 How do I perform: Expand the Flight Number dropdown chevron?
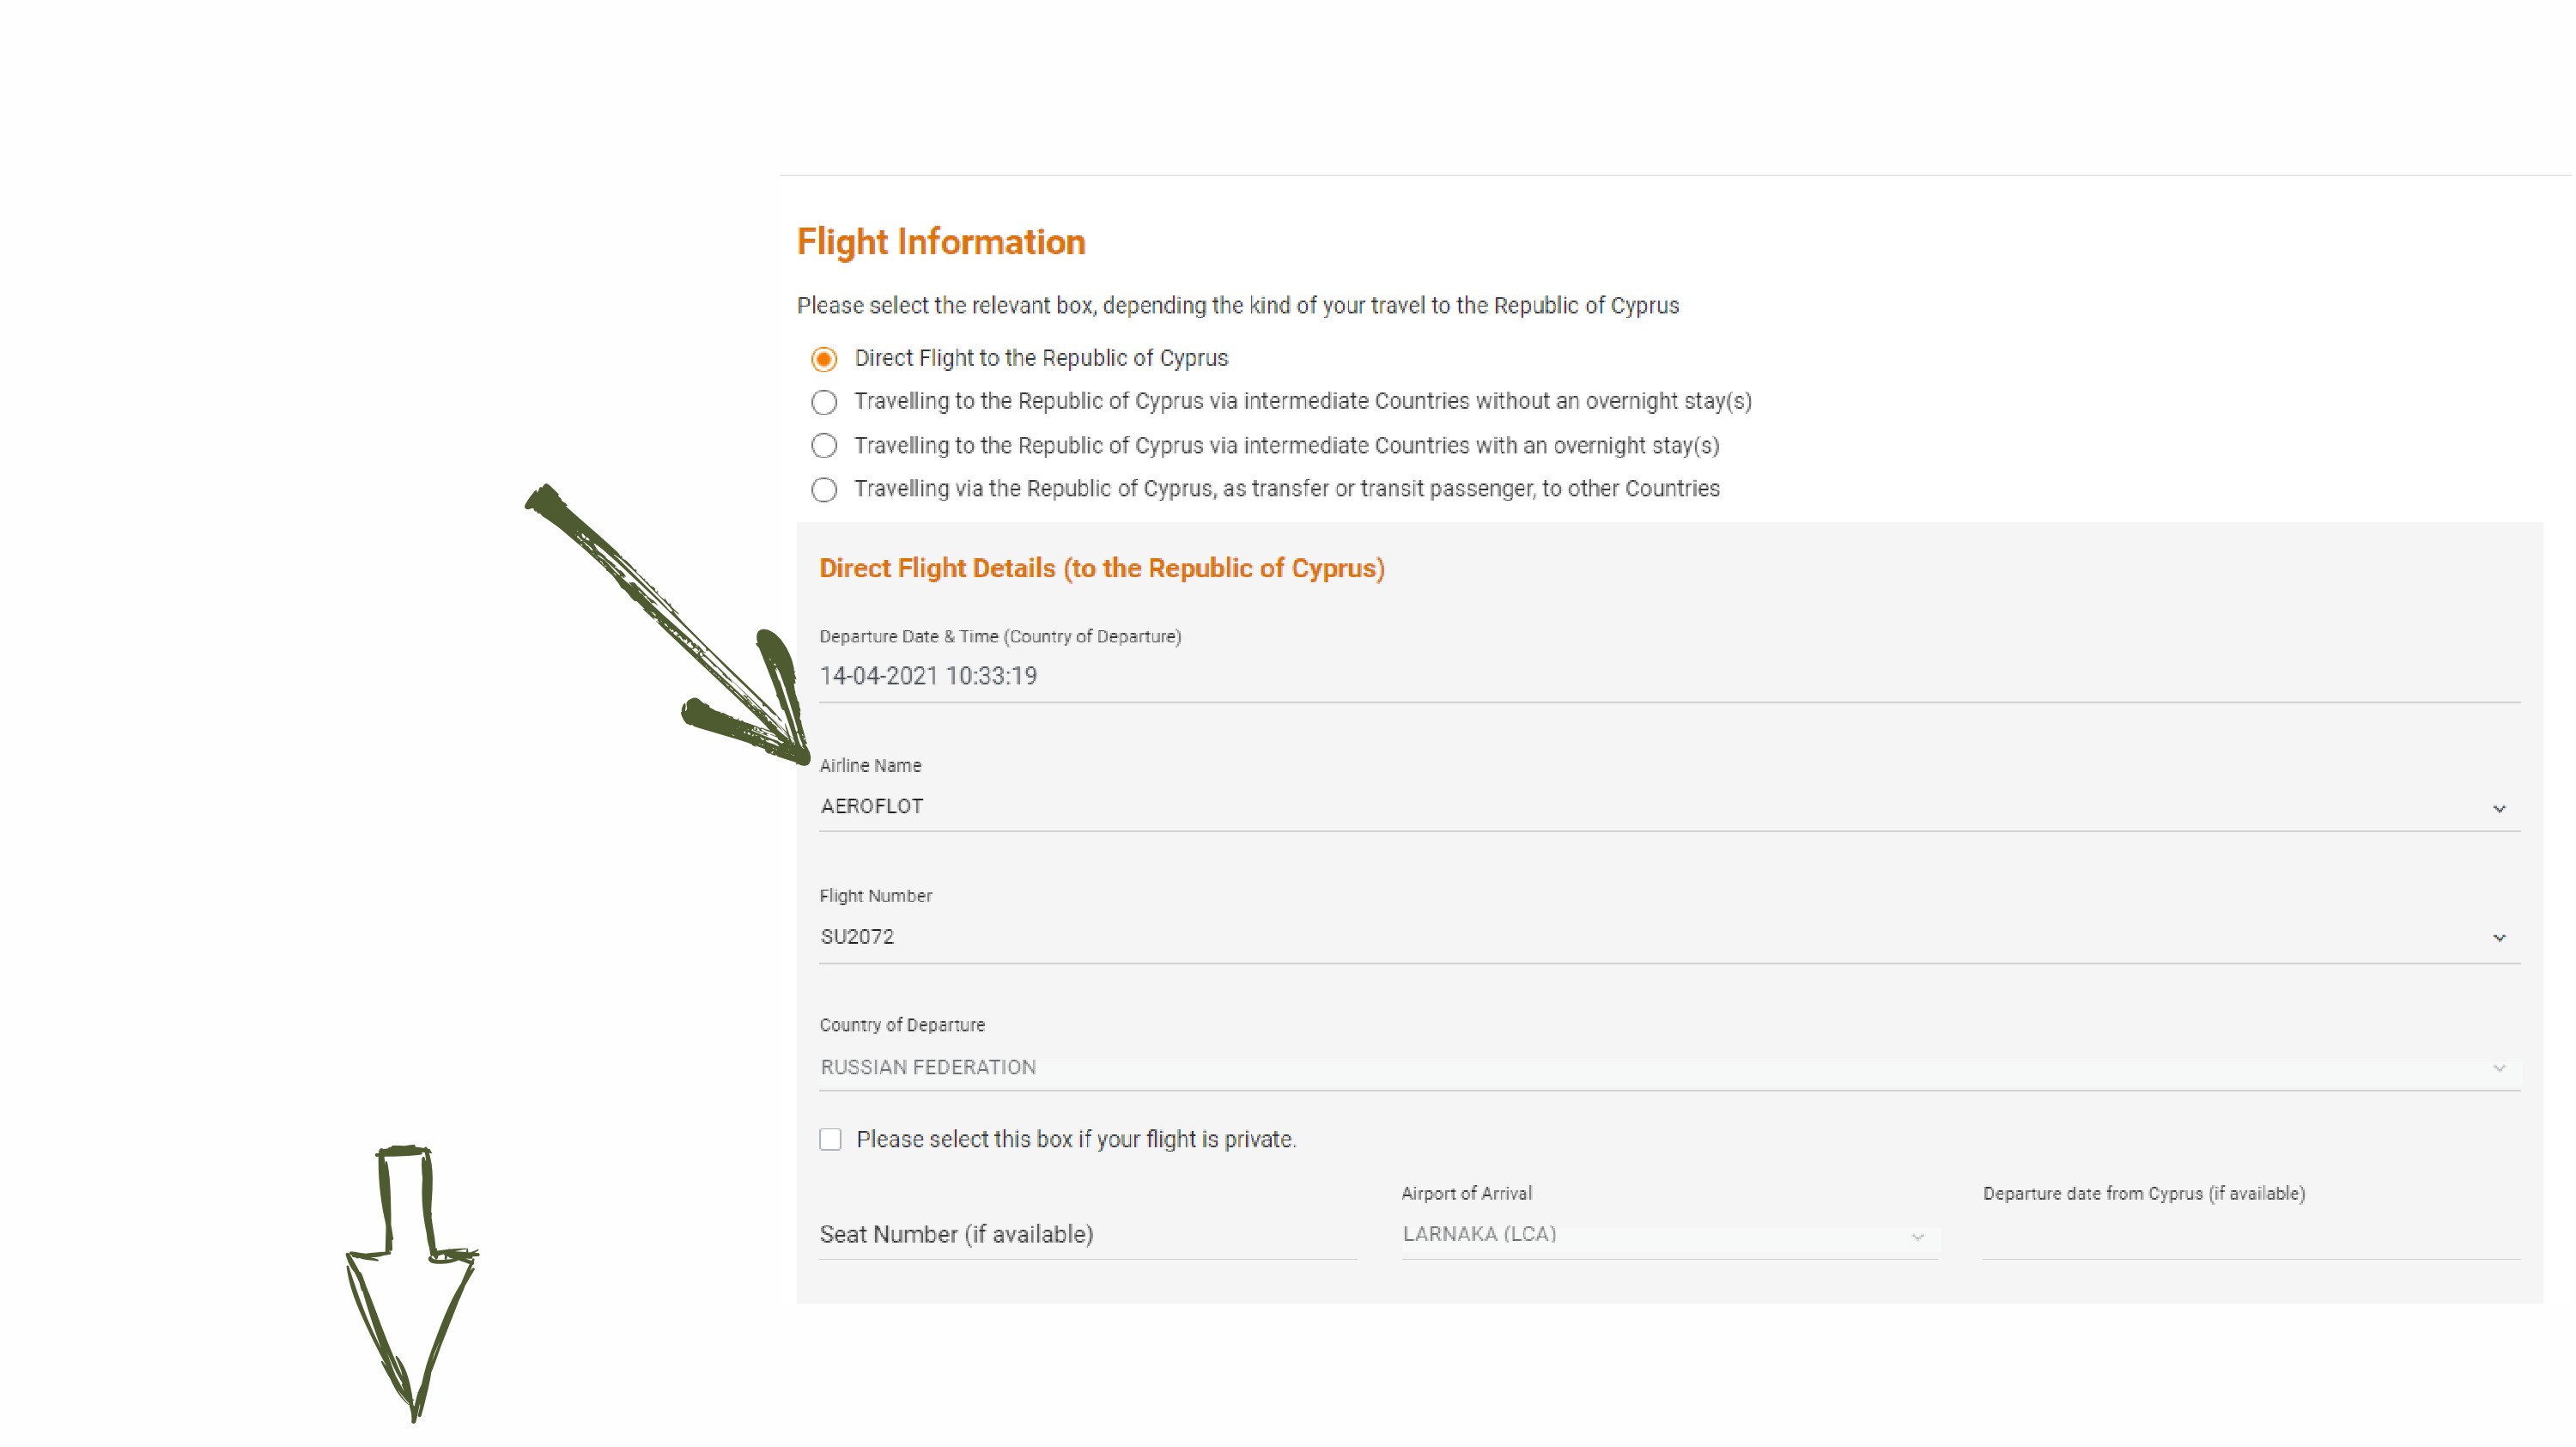point(2498,937)
